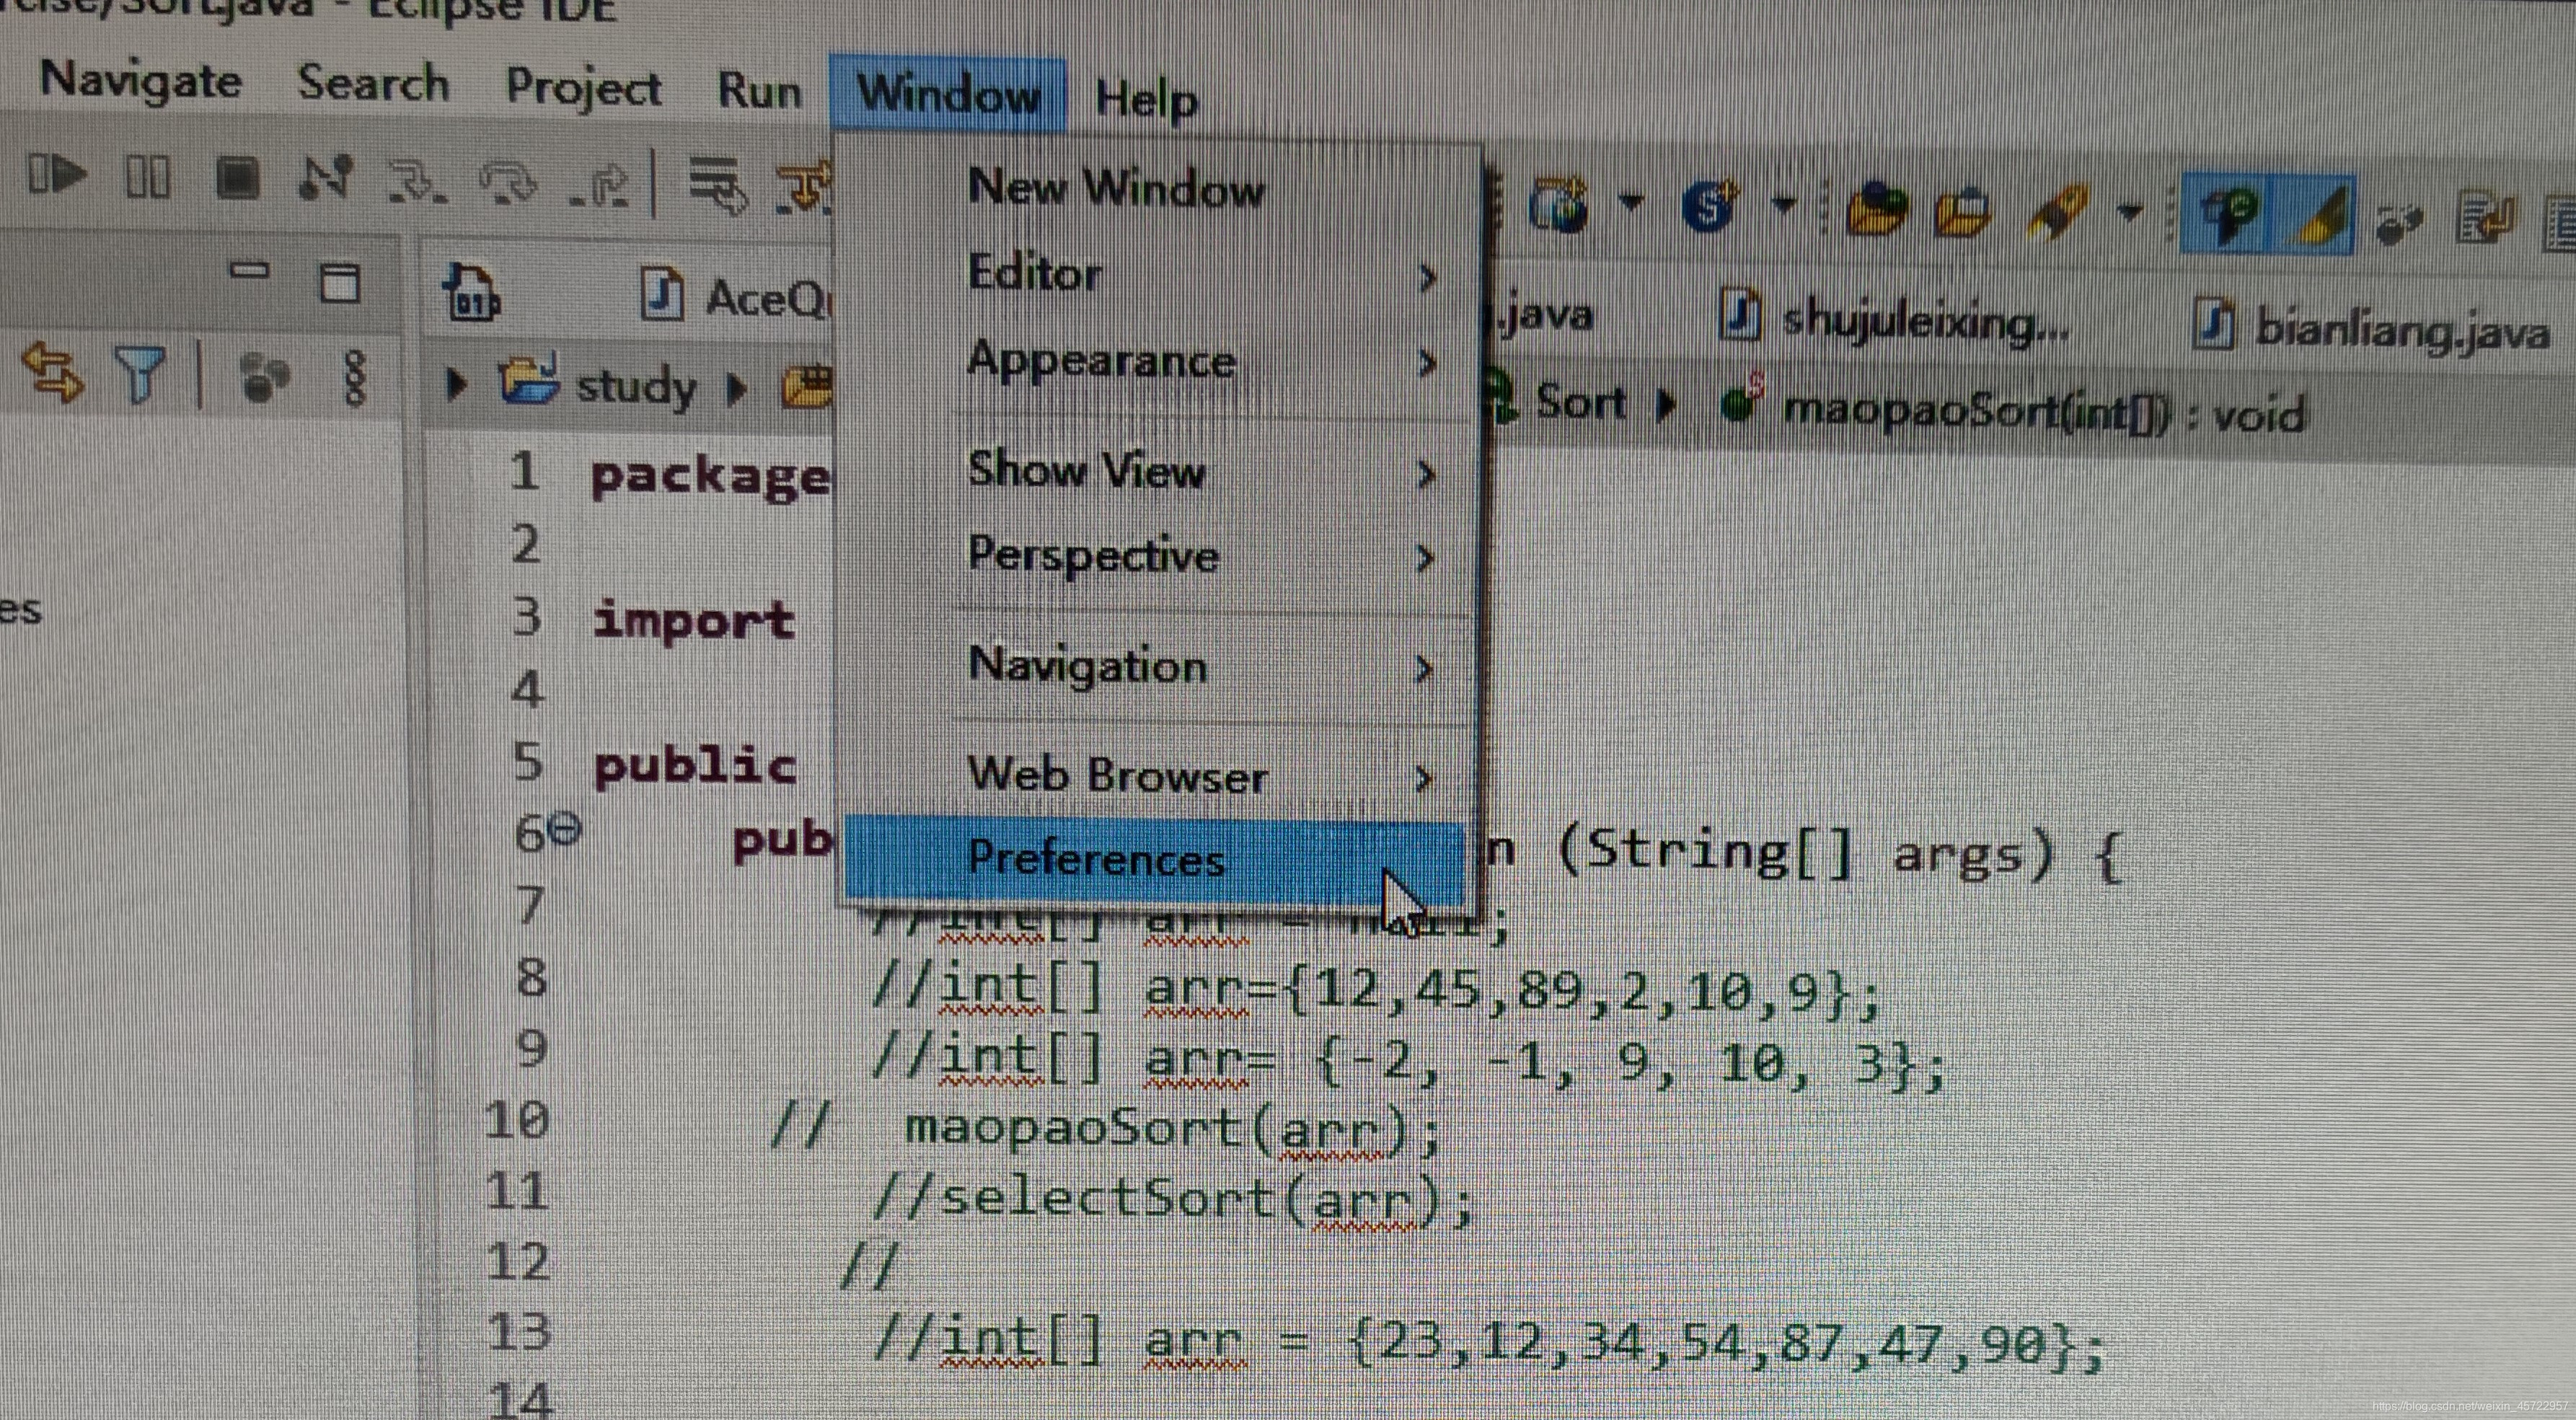The width and height of the screenshot is (2576, 1420).
Task: Click the Disconnect toolbar icon
Action: [x=325, y=178]
